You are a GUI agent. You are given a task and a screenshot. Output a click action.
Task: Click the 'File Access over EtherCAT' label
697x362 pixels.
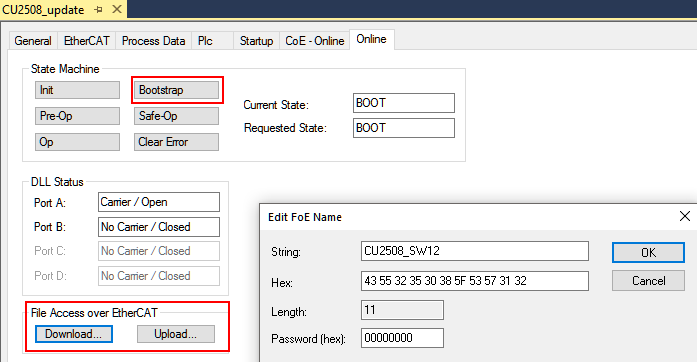pos(94,313)
